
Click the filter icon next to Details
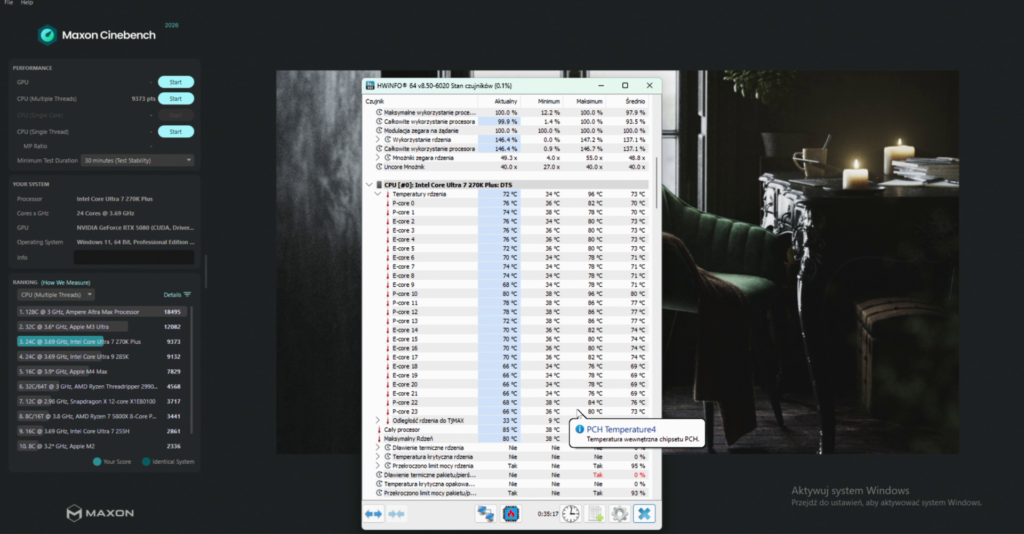pyautogui.click(x=187, y=295)
